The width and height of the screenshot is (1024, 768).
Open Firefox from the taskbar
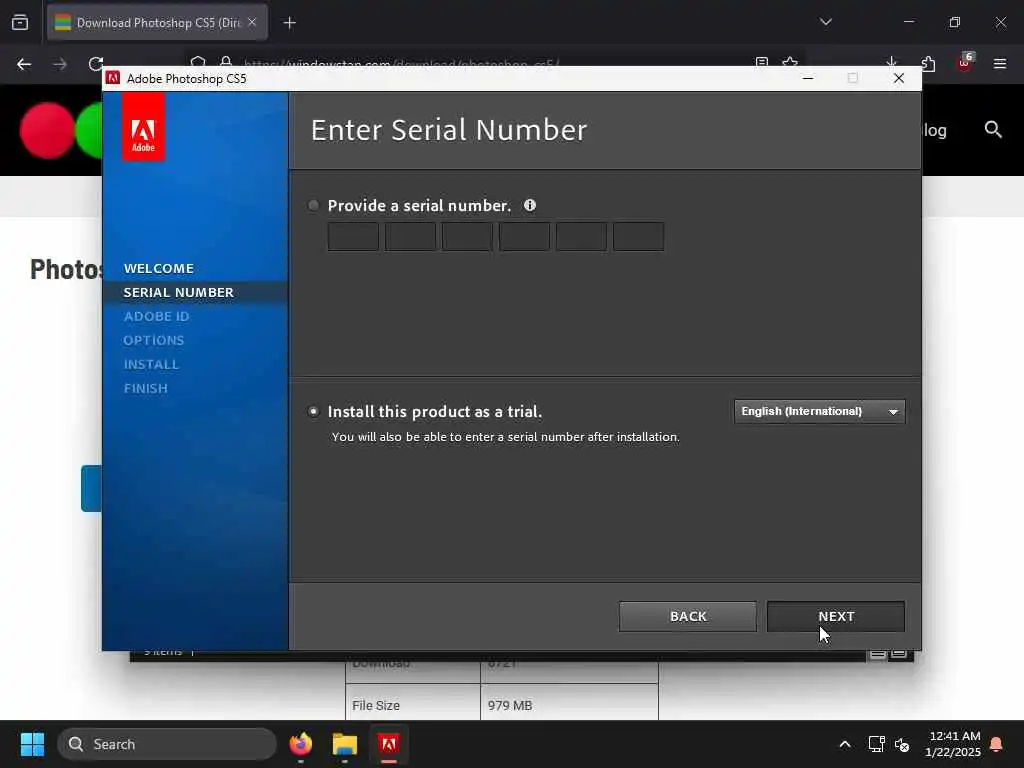(300, 744)
